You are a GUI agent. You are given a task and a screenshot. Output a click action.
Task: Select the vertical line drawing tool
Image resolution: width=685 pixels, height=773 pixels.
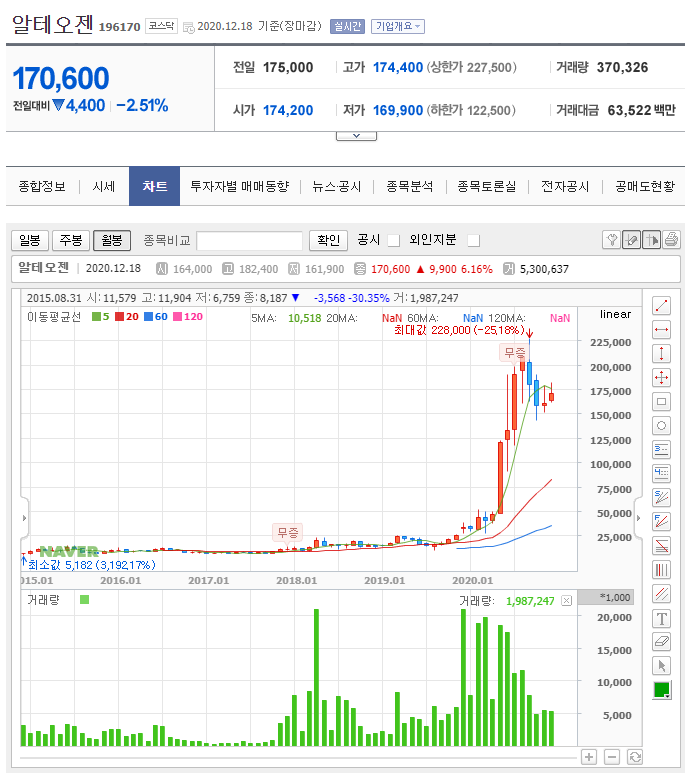click(x=661, y=353)
